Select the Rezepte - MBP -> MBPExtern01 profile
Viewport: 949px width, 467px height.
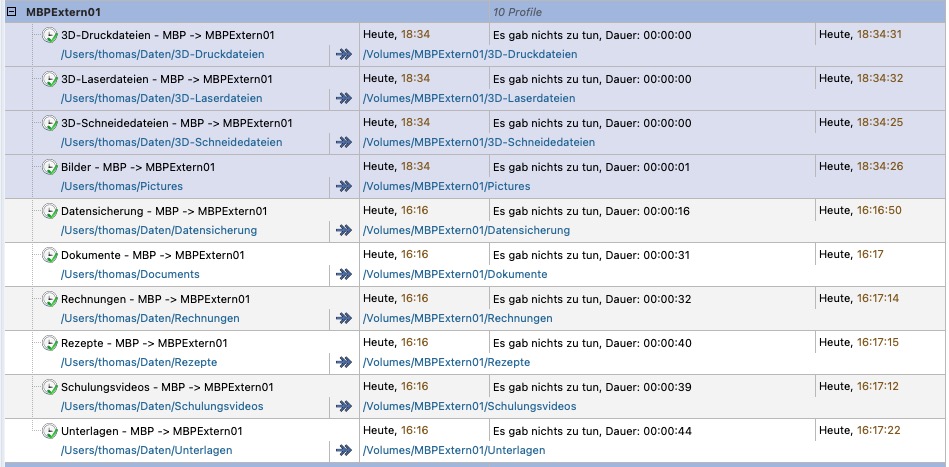(144, 343)
